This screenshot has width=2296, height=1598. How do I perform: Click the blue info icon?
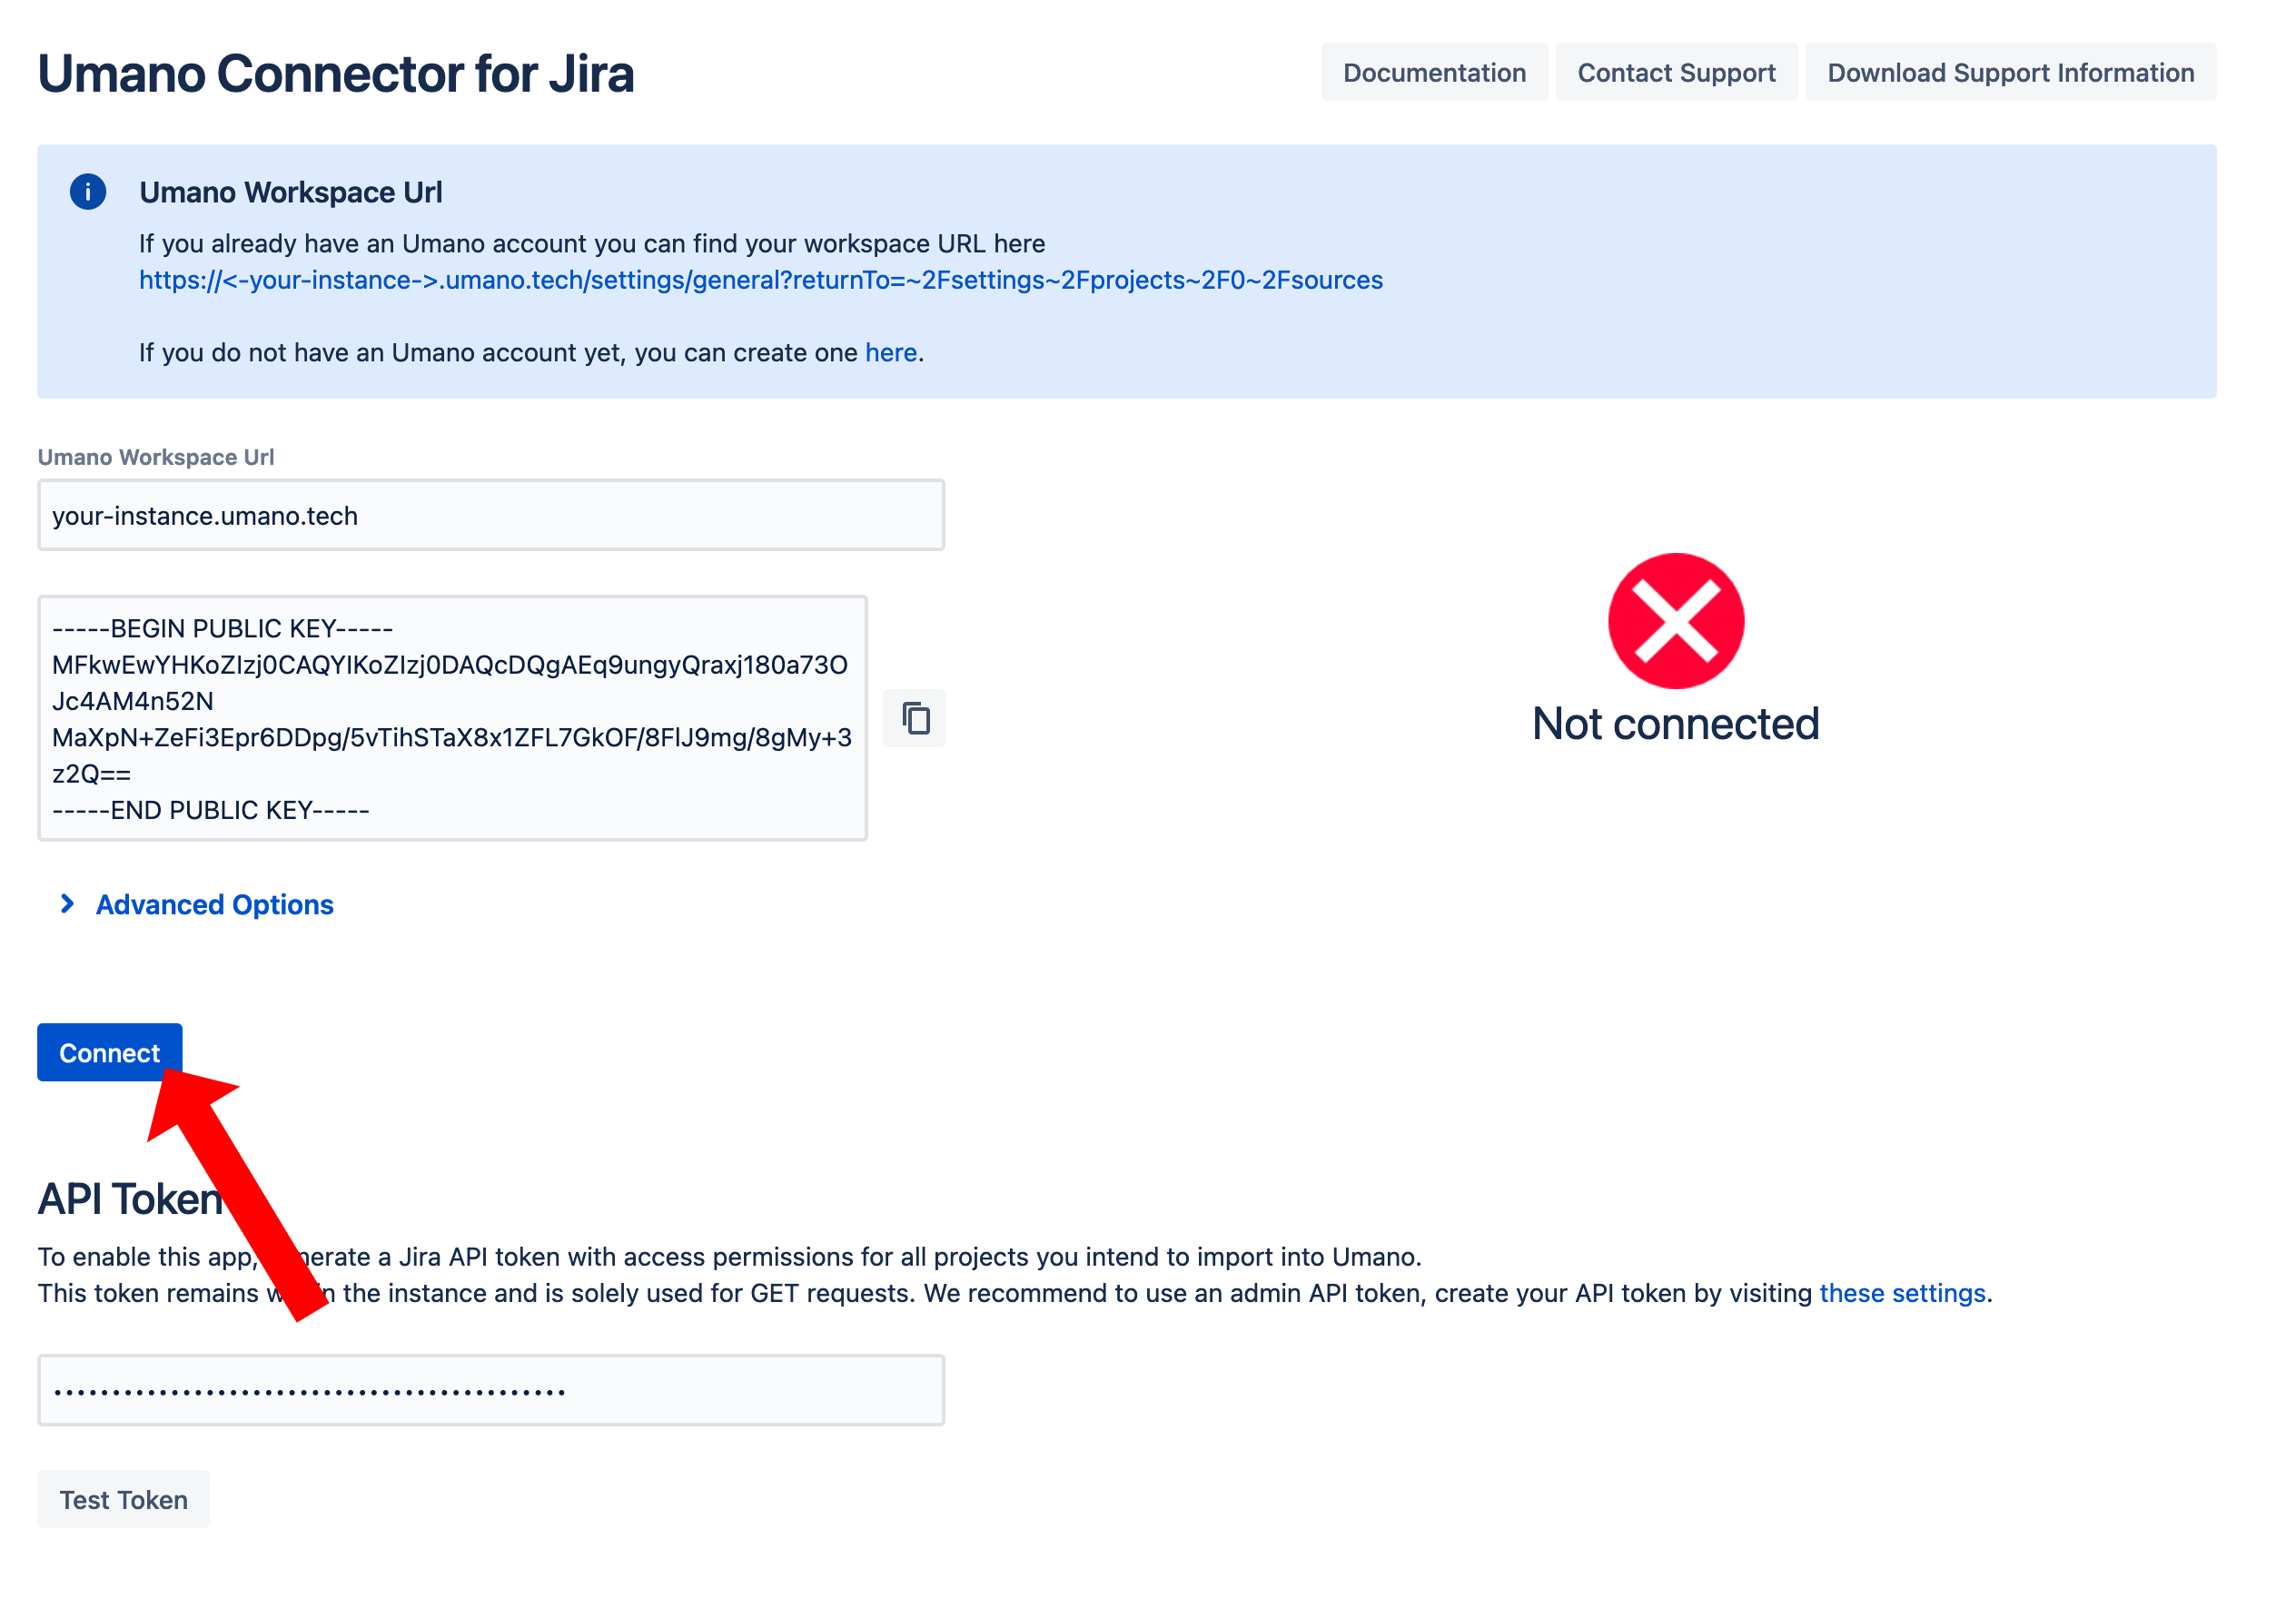[x=88, y=191]
